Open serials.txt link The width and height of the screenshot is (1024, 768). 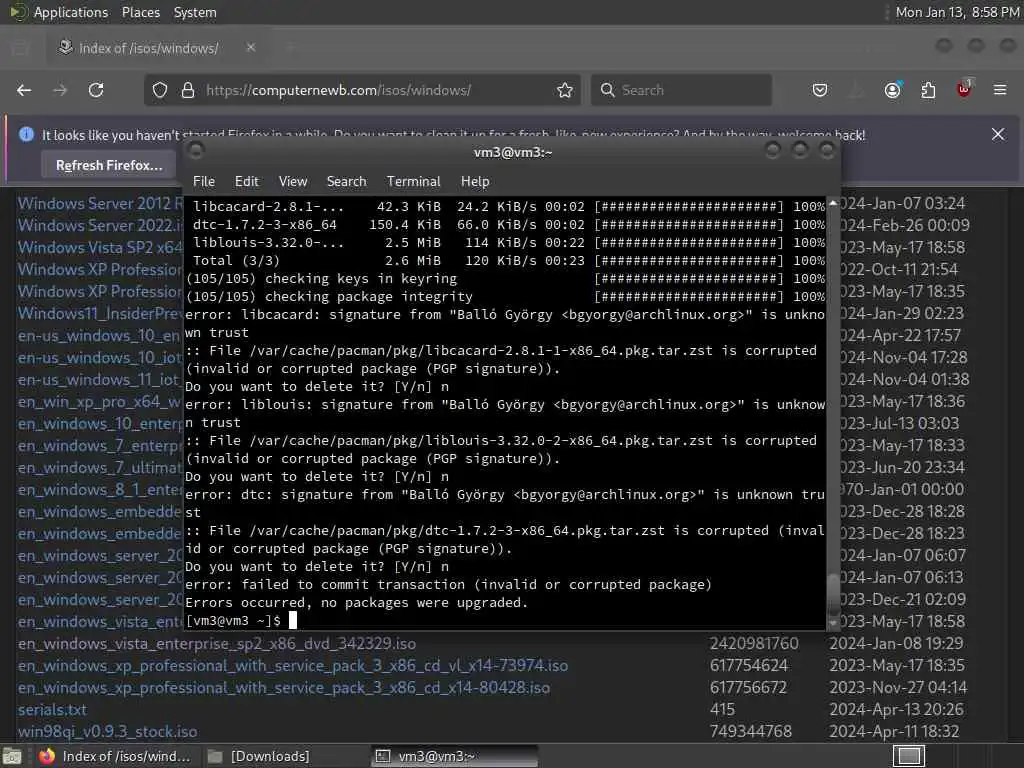click(x=52, y=710)
